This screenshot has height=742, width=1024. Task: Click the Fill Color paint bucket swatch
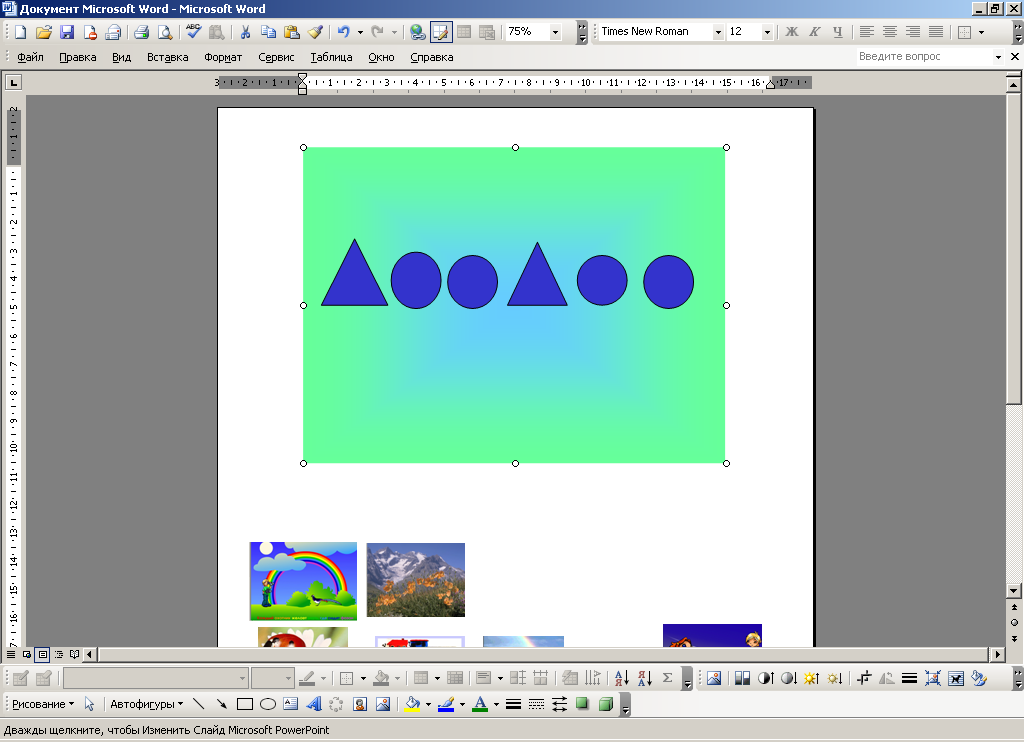click(x=411, y=704)
